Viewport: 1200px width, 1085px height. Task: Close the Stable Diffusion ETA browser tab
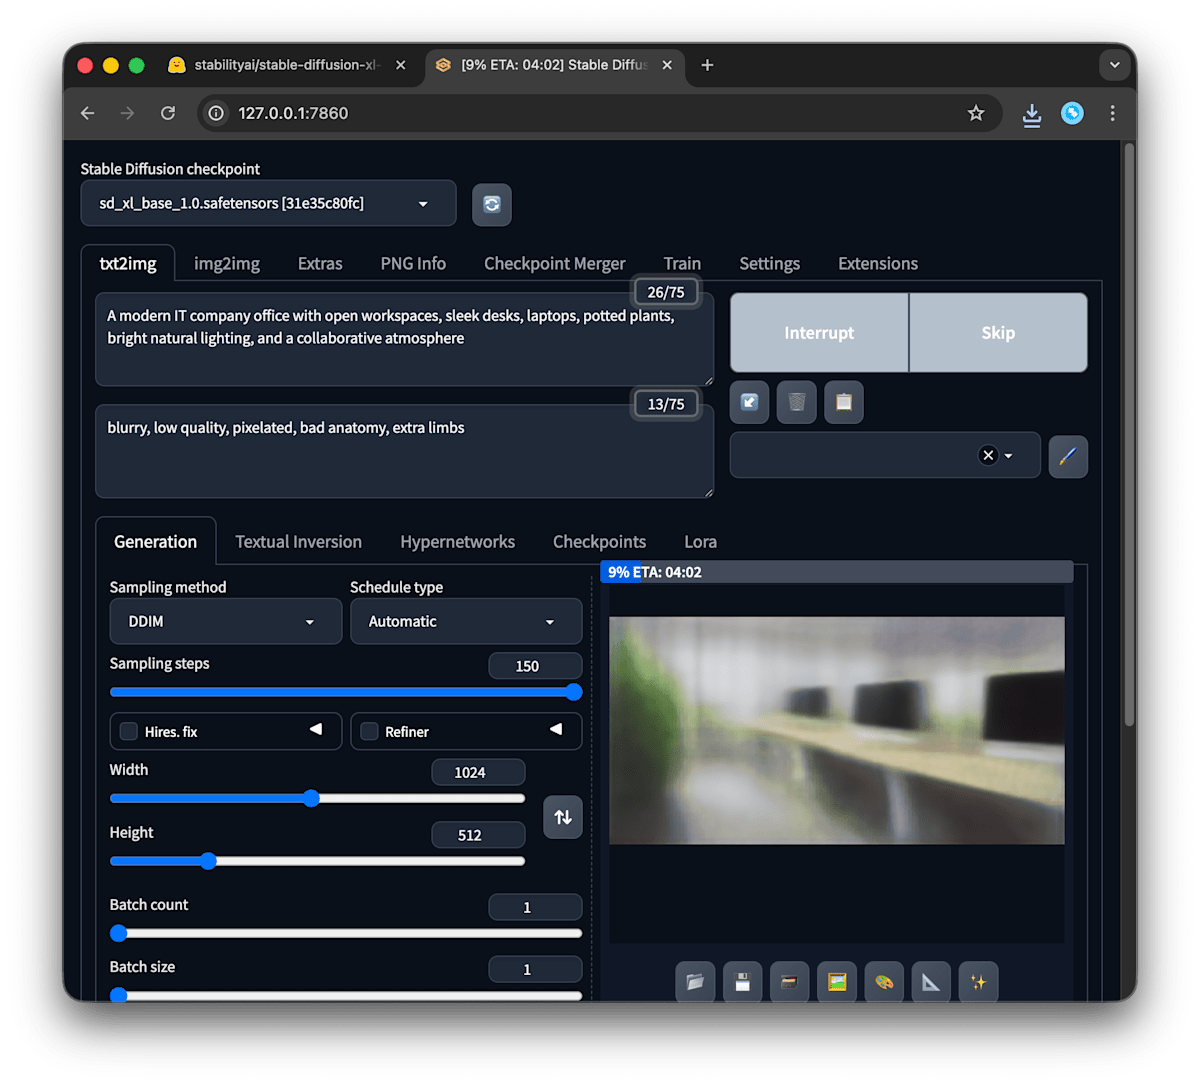[667, 65]
